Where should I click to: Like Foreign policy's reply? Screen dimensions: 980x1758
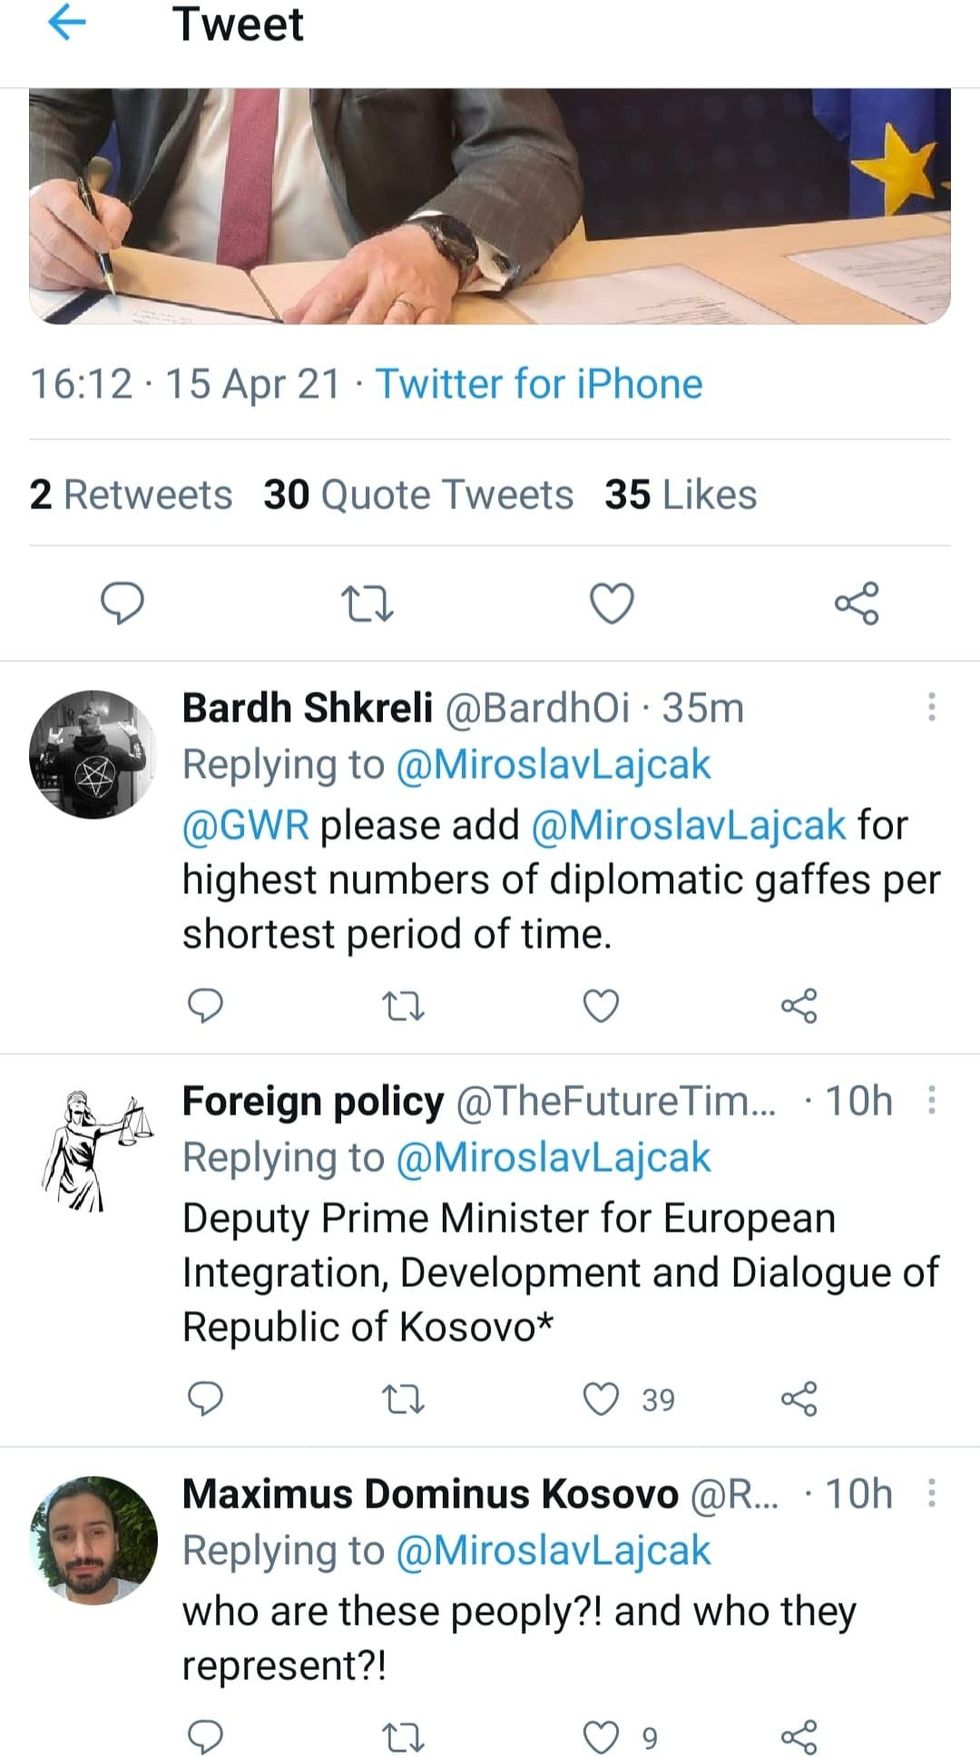601,1400
